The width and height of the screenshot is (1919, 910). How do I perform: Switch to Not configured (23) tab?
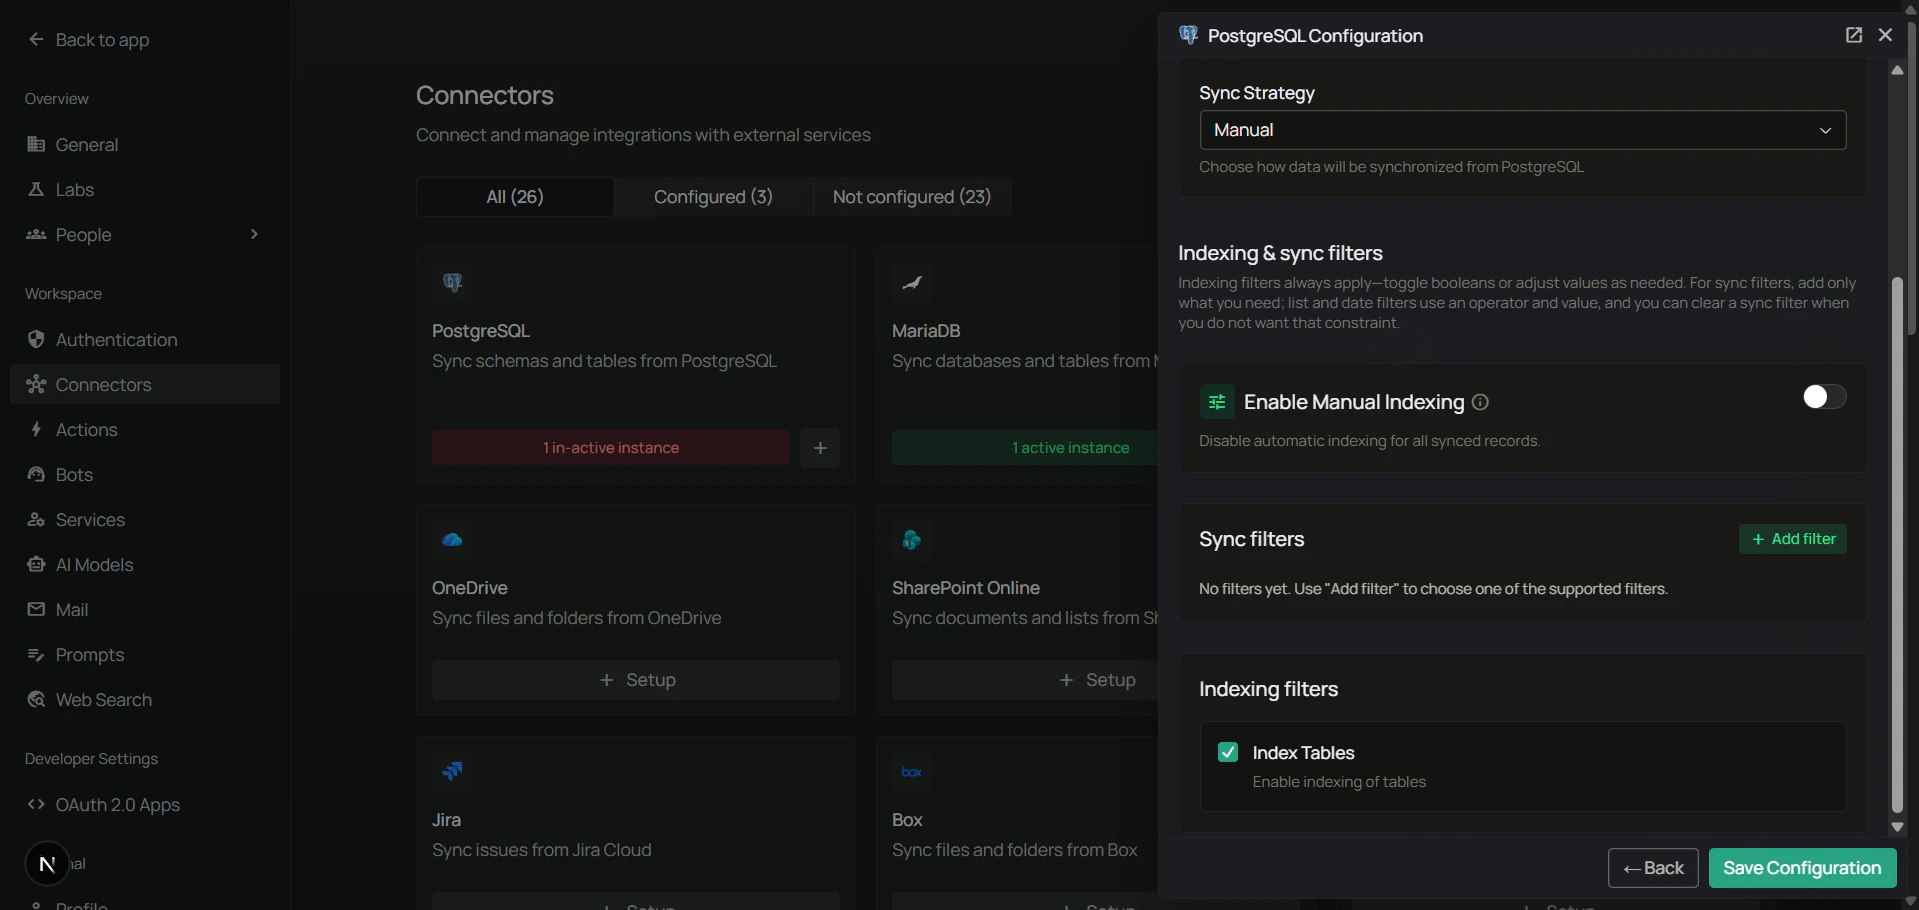click(912, 197)
